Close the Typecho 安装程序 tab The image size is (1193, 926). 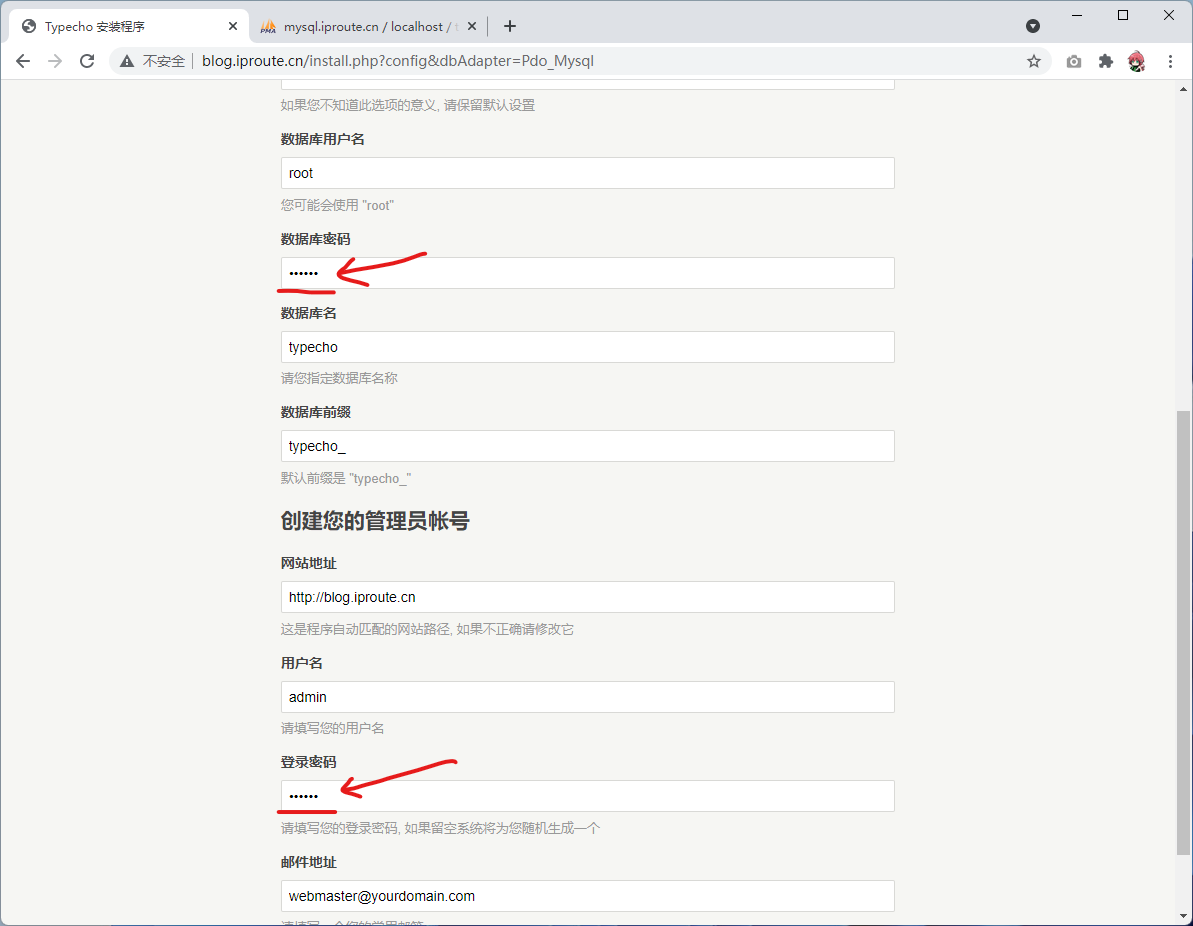[233, 27]
